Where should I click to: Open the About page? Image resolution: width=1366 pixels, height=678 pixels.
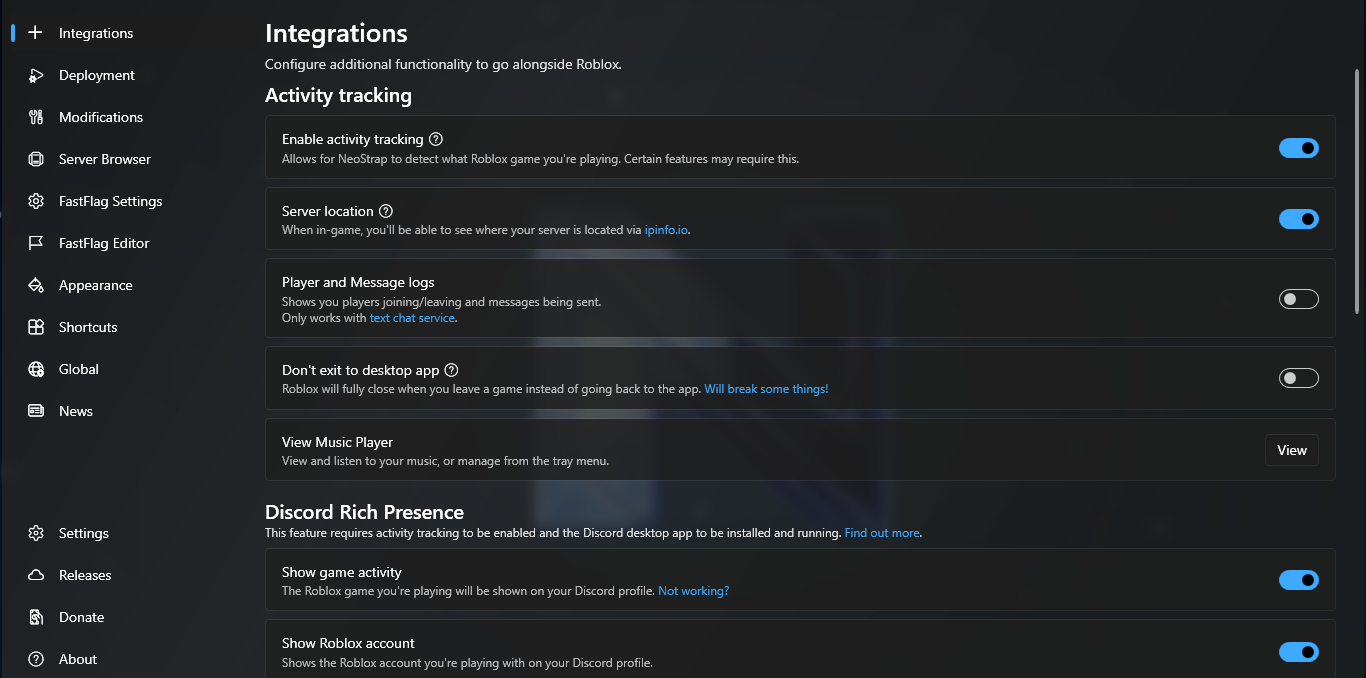pos(77,659)
